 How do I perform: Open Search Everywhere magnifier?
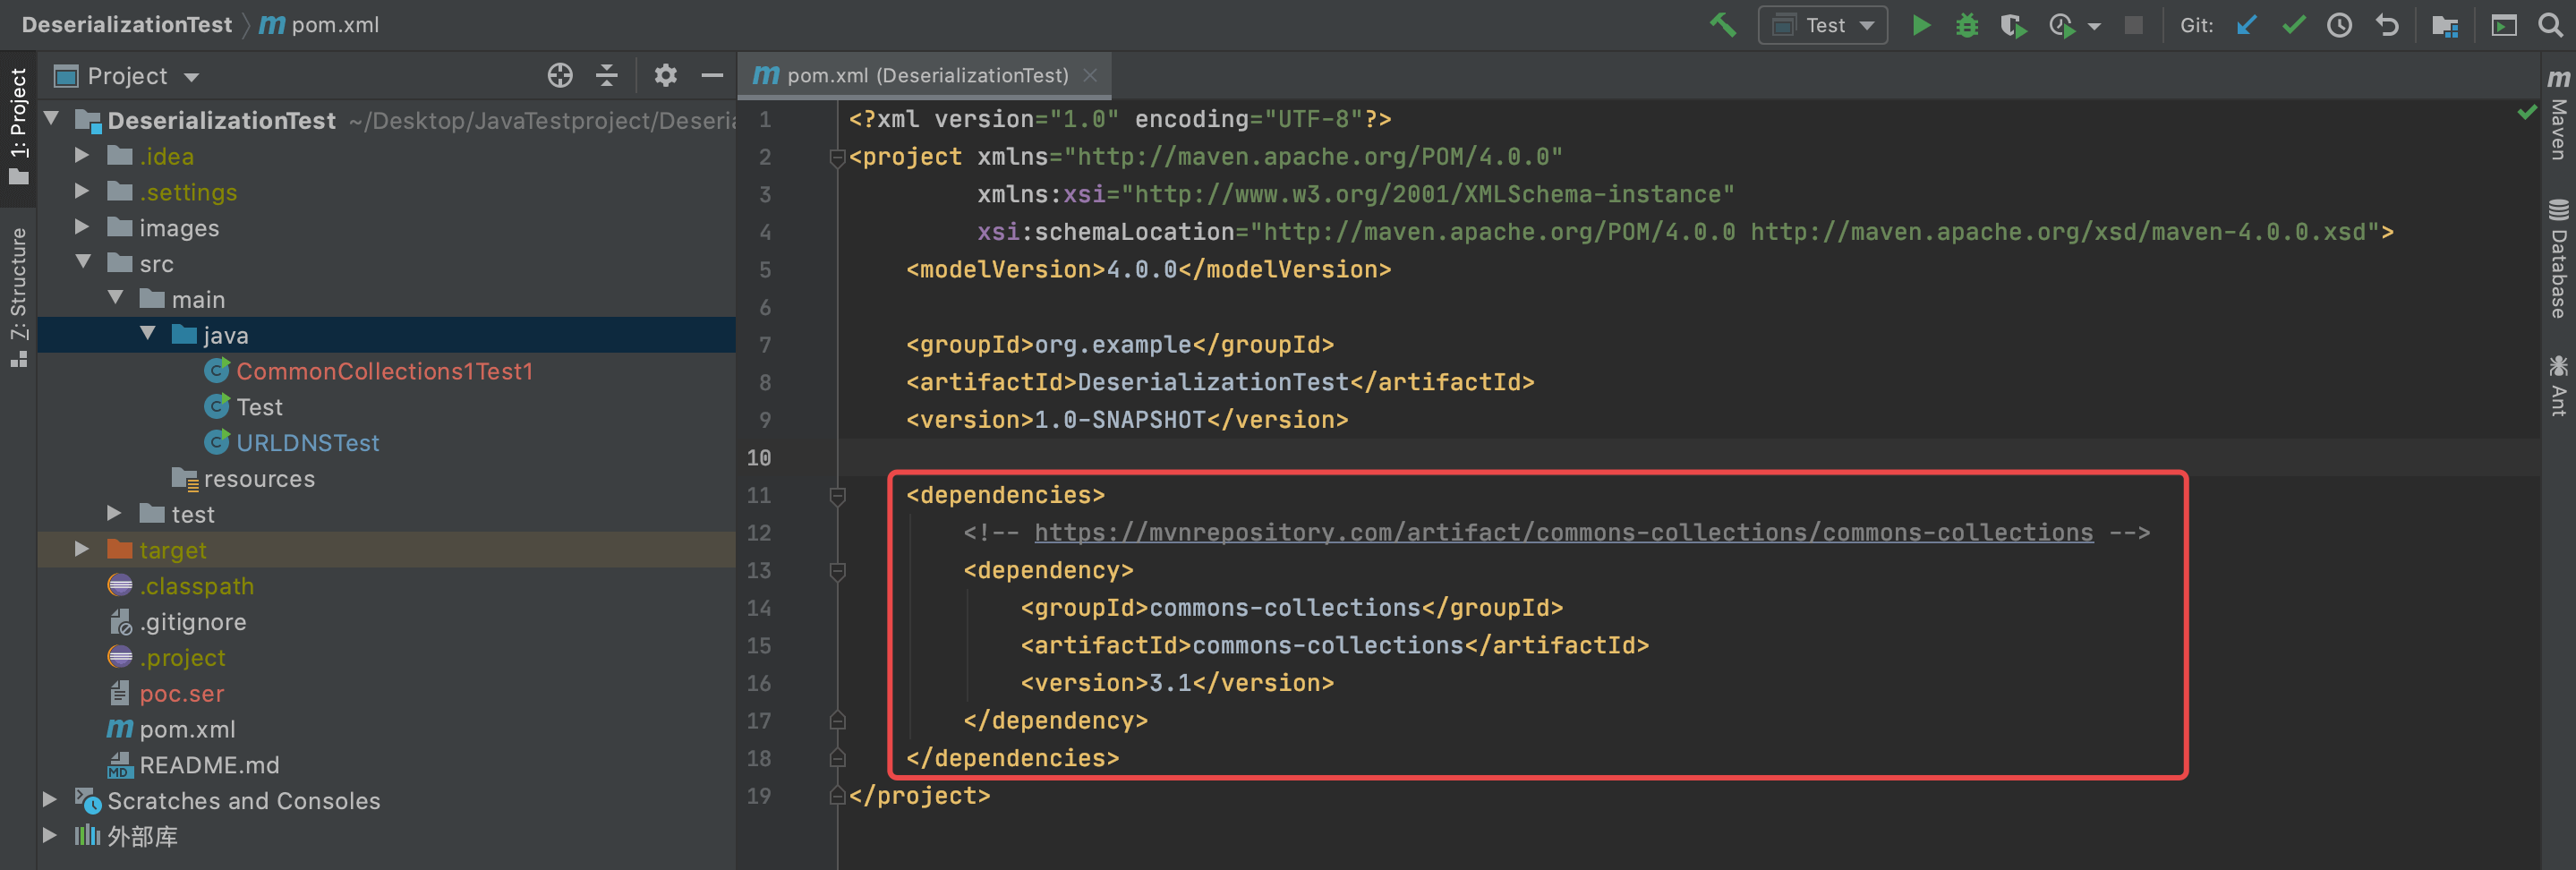2550,25
